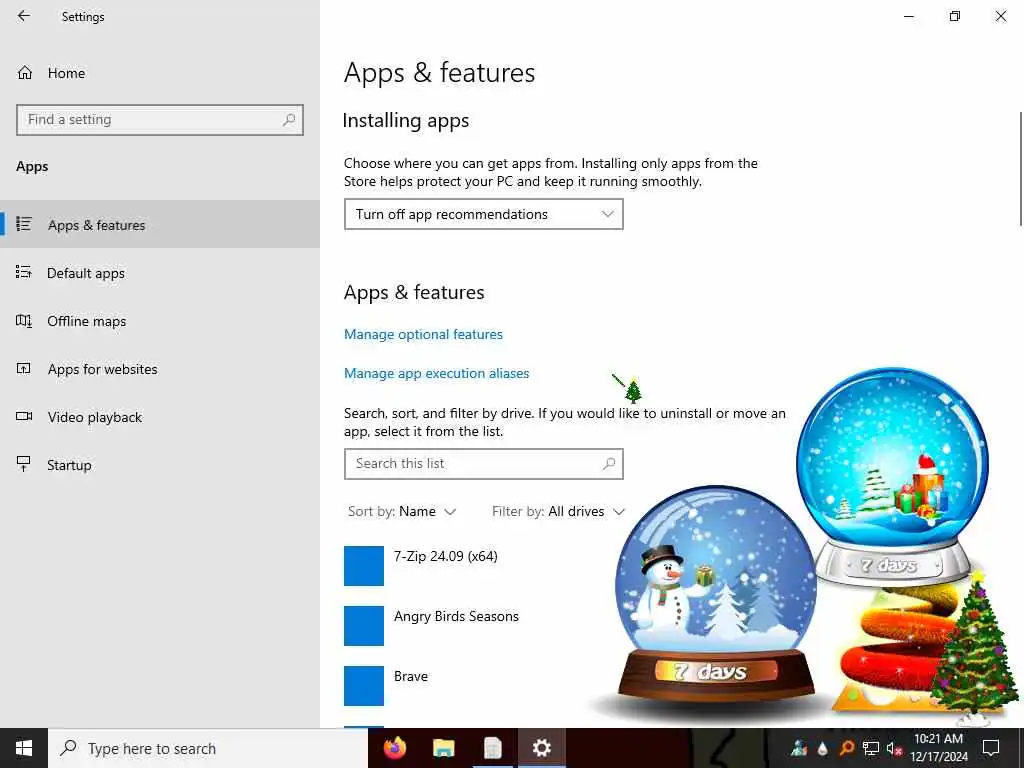Click taskbar Type here to search box
Image resolution: width=1024 pixels, height=768 pixels.
click(208, 748)
